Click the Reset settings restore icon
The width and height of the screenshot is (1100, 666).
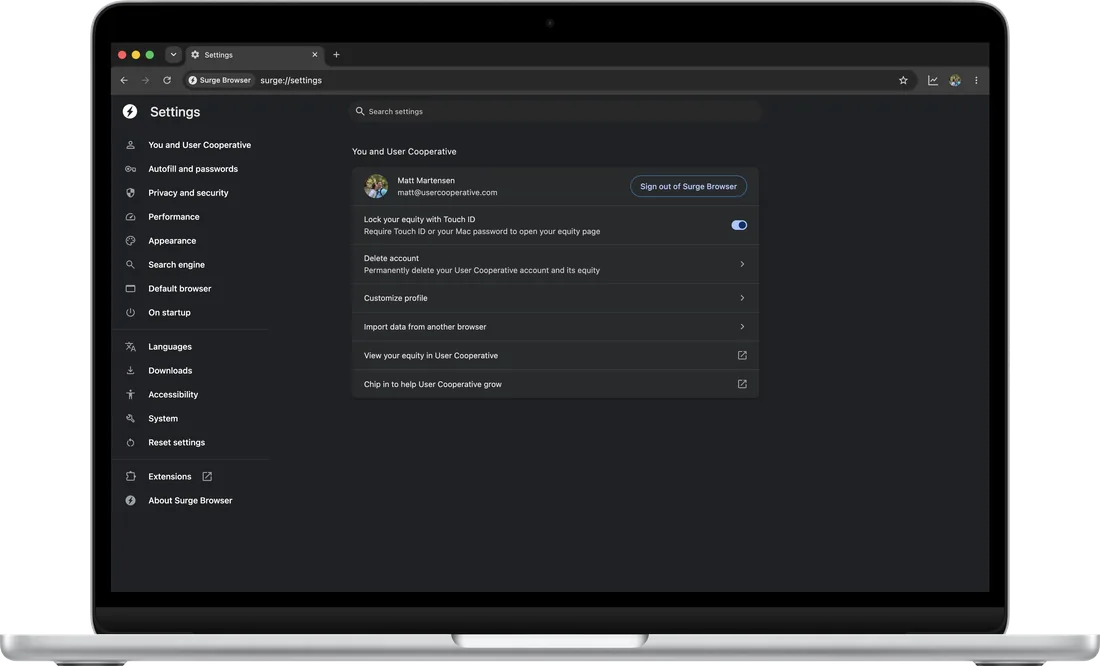pos(130,442)
